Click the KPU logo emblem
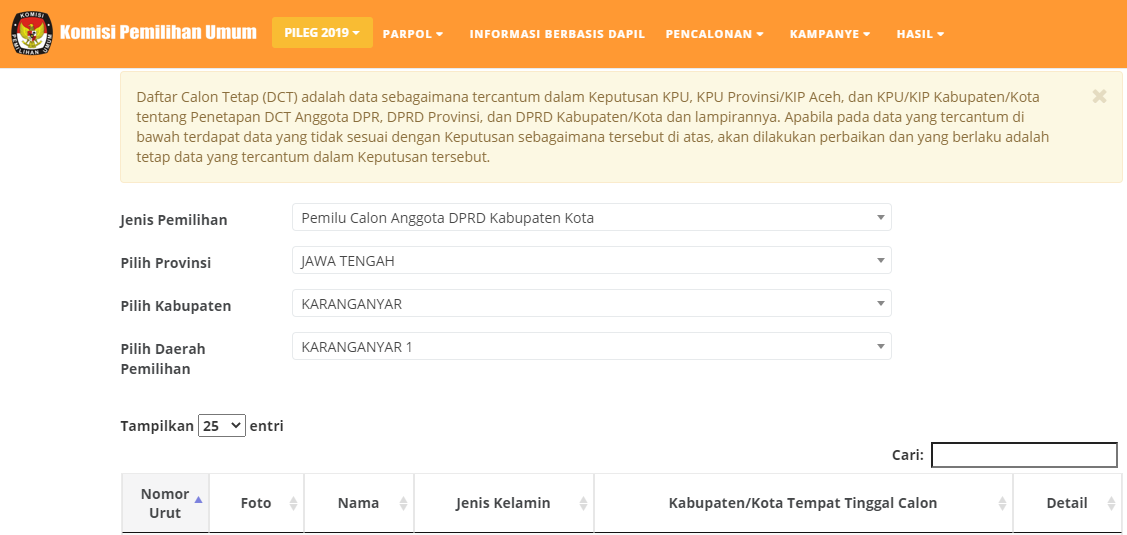This screenshot has height=535, width=1127. point(31,33)
